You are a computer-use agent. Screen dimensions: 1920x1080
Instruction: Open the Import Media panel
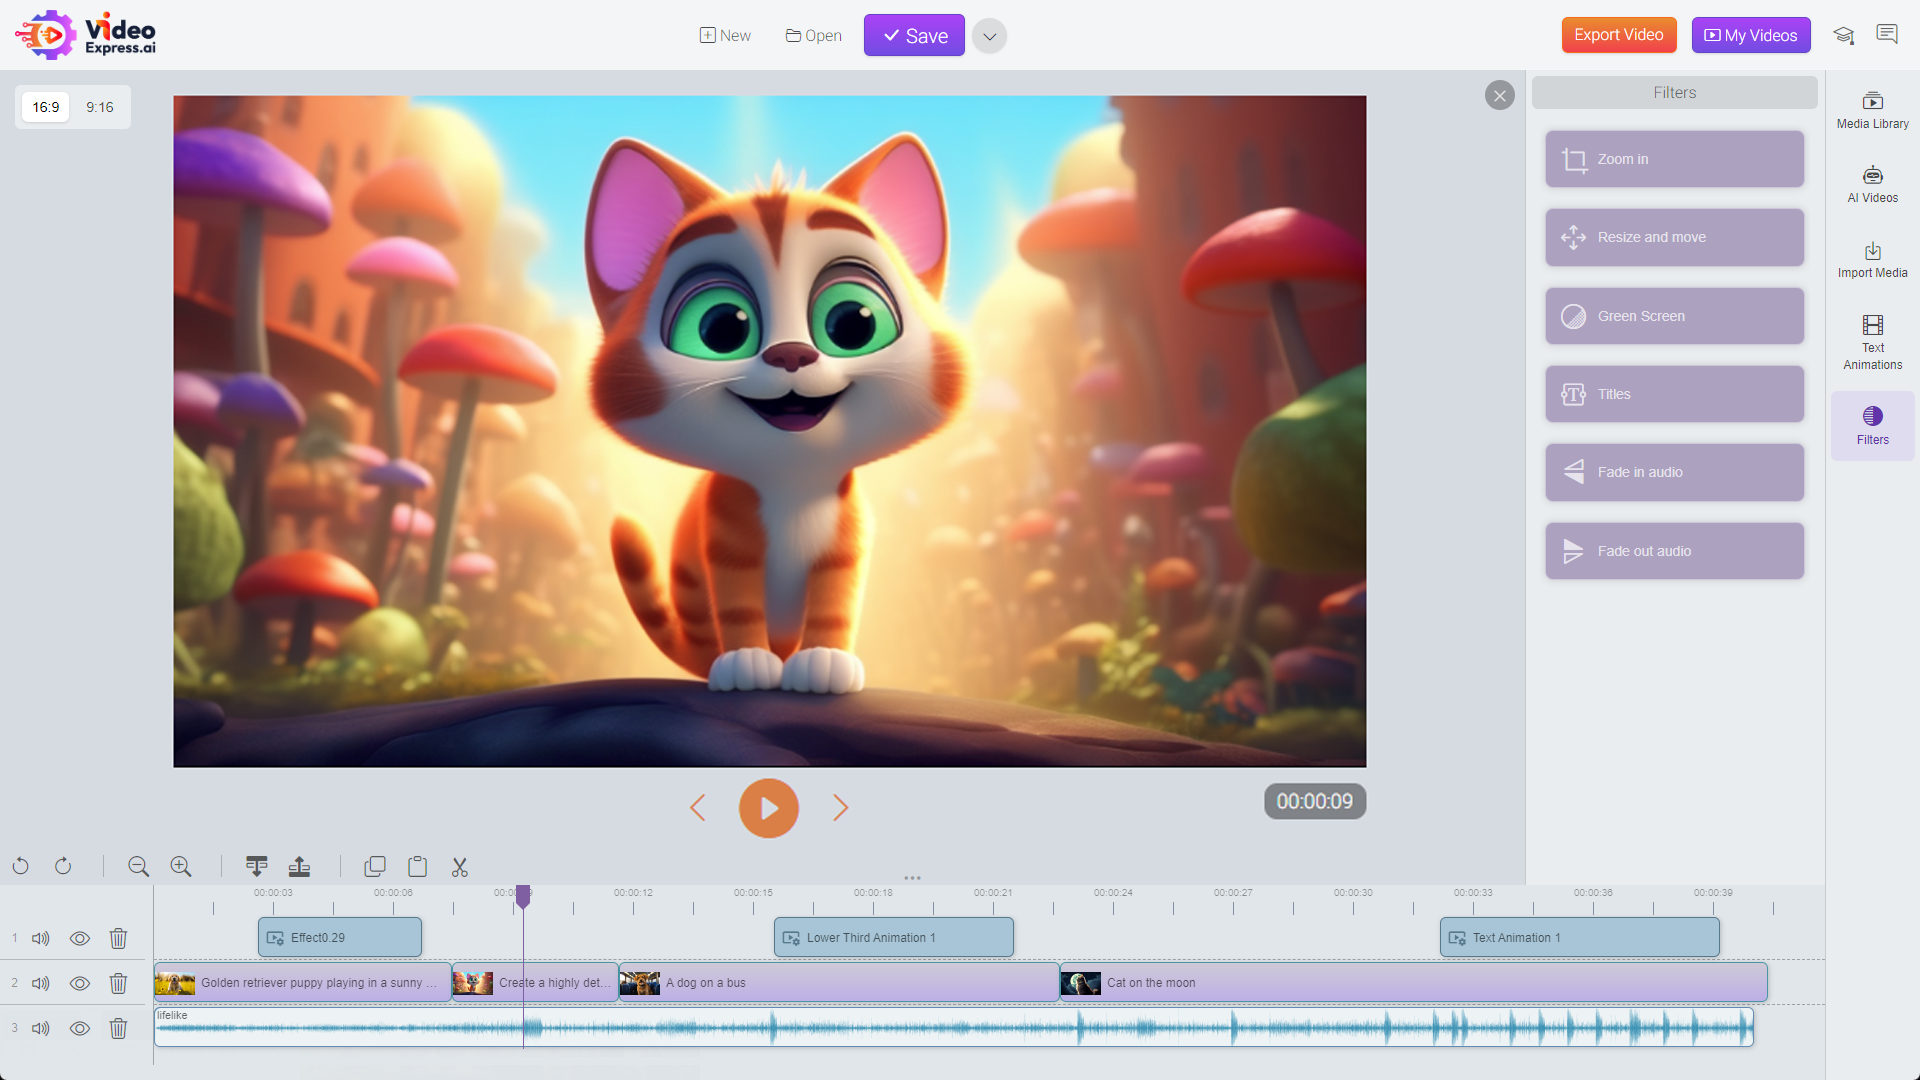[x=1872, y=258]
